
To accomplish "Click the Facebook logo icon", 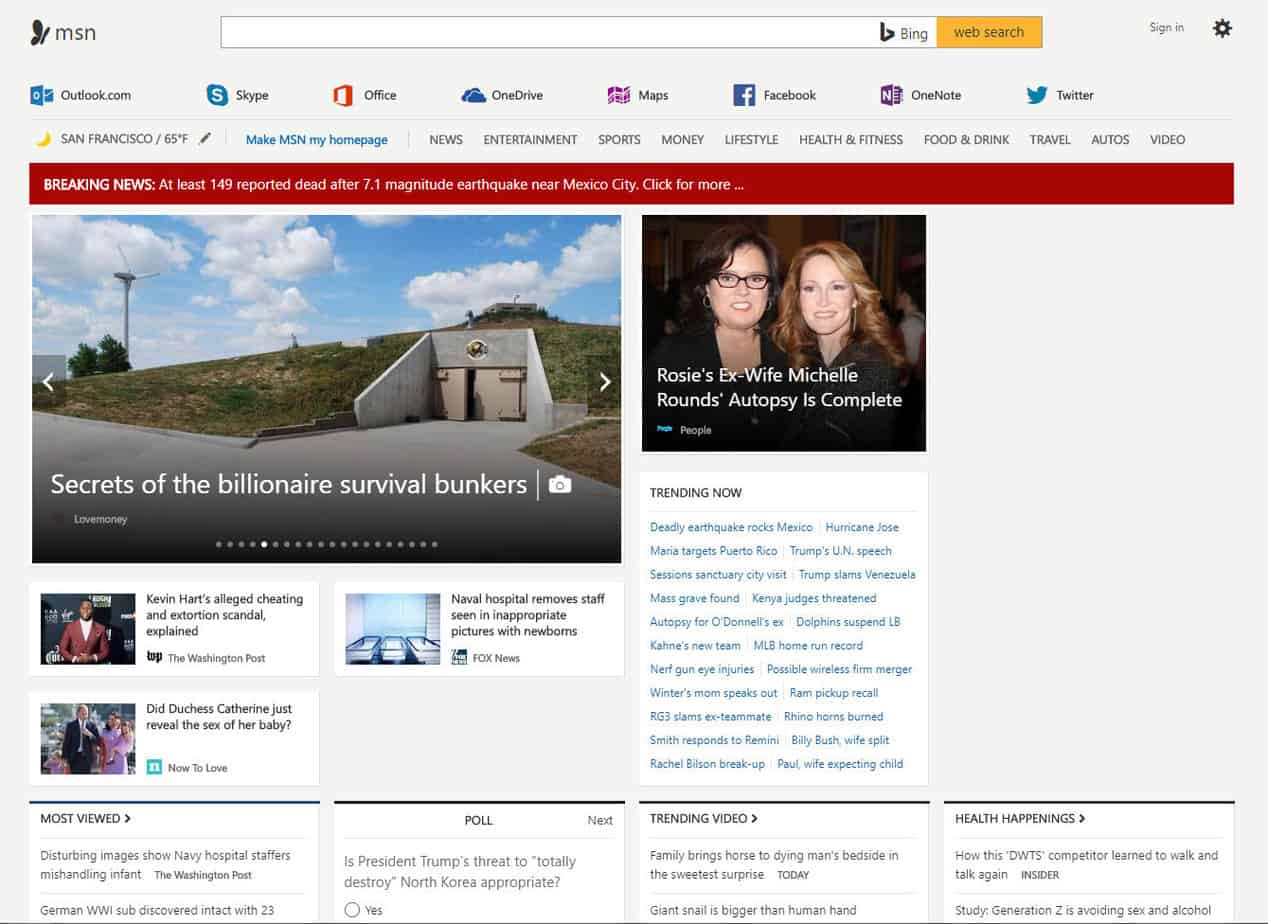I will (x=744, y=96).
